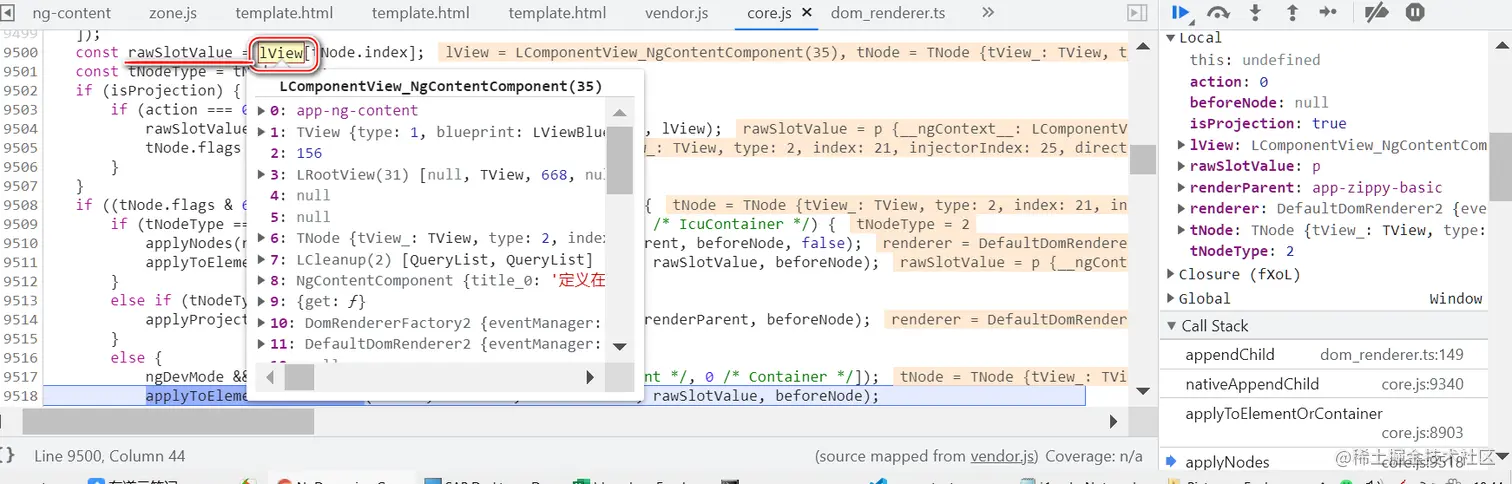Toggle the debugger sidebar pane
The height and width of the screenshot is (484, 1512).
tap(1137, 13)
